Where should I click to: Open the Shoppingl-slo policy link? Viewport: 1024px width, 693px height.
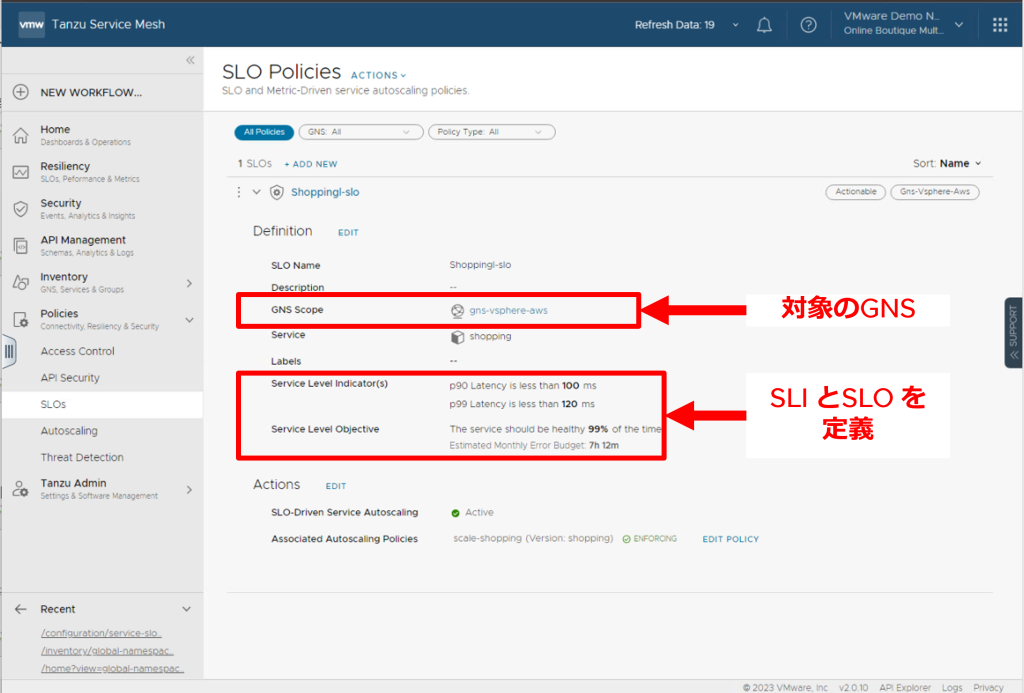[325, 192]
